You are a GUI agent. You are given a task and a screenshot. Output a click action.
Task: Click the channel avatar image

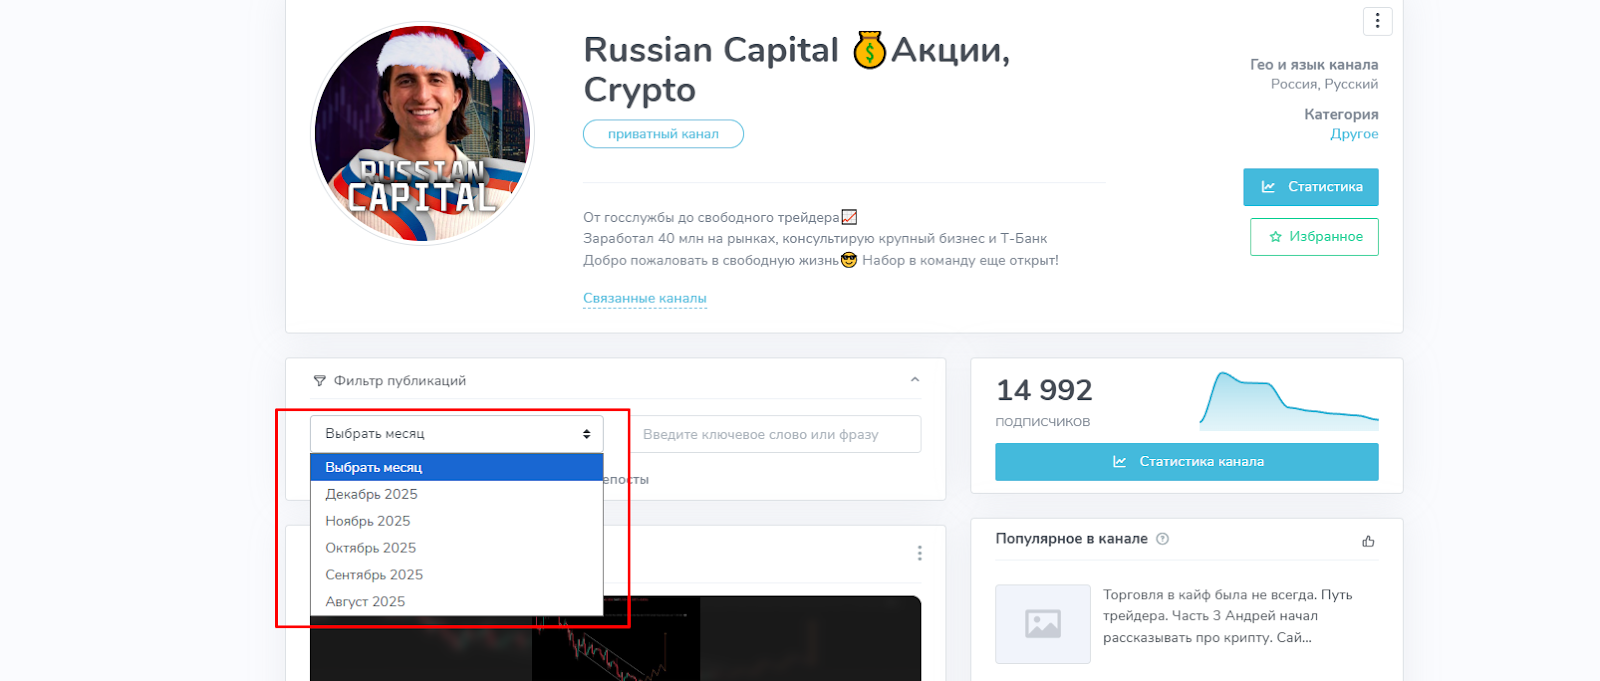pos(423,134)
